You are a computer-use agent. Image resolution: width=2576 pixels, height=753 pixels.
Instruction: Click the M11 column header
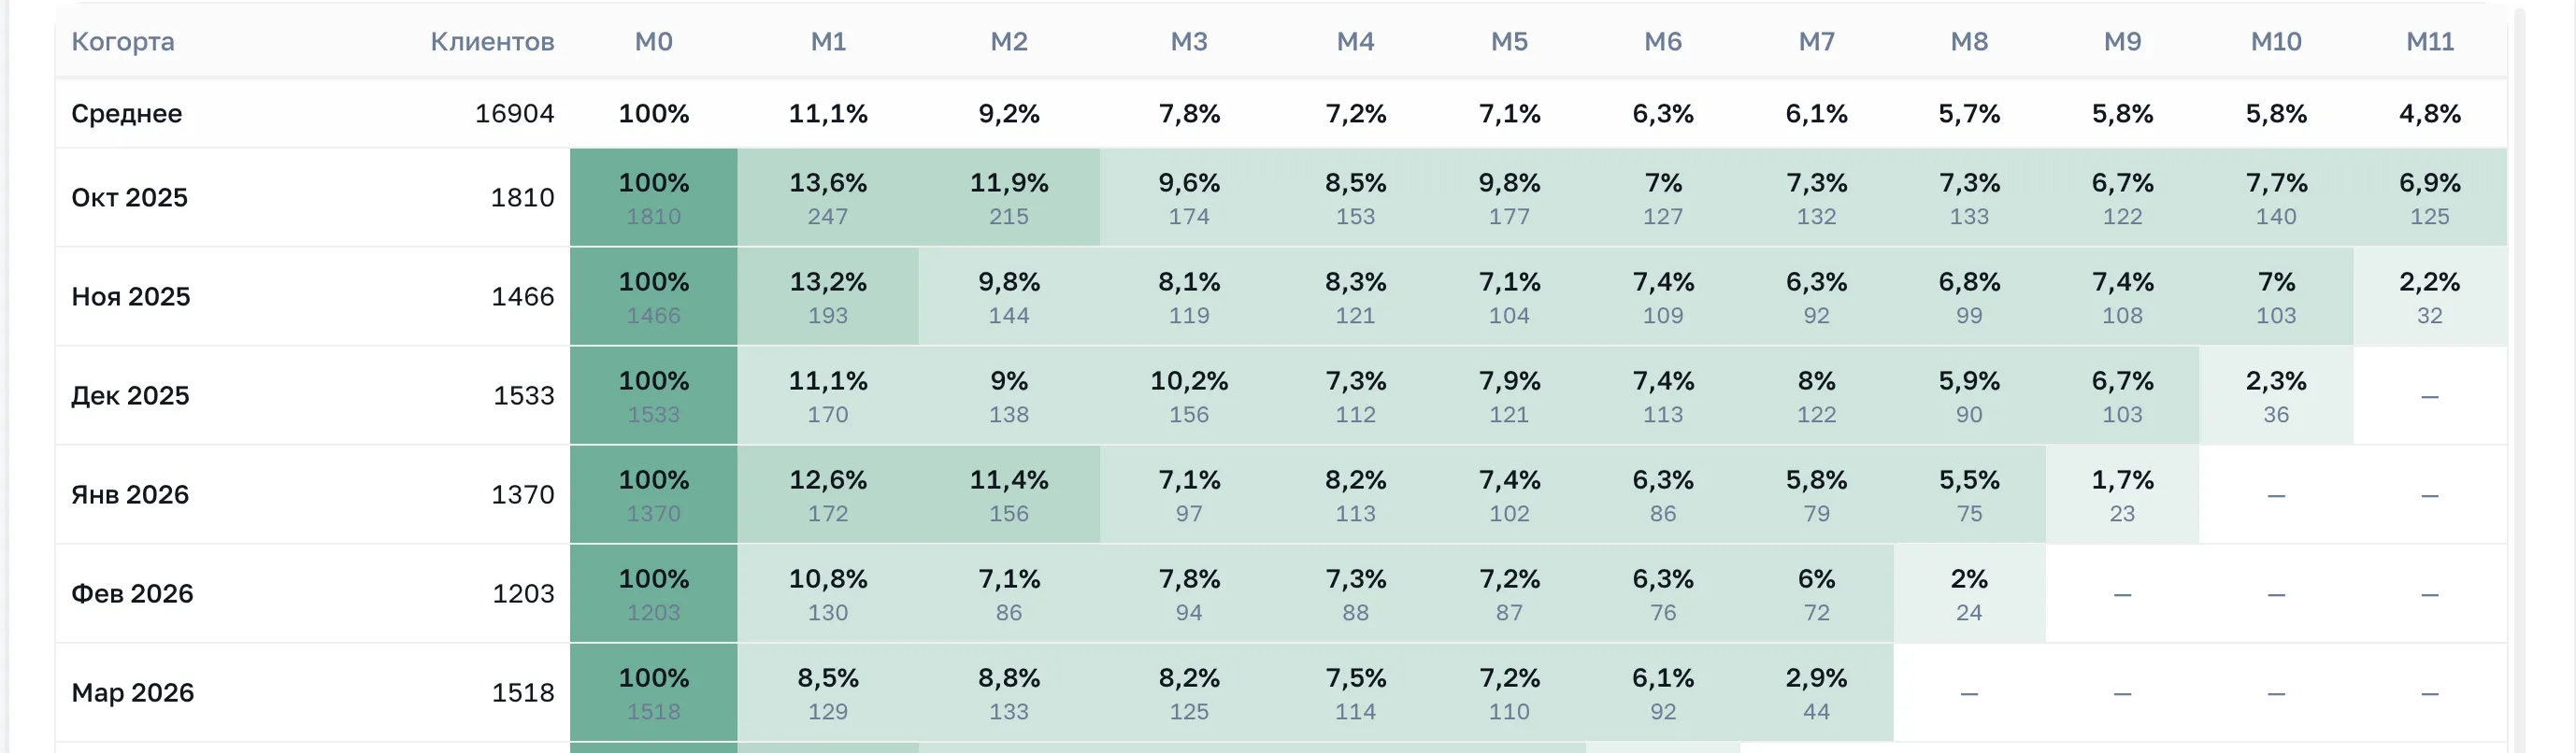click(x=2429, y=41)
